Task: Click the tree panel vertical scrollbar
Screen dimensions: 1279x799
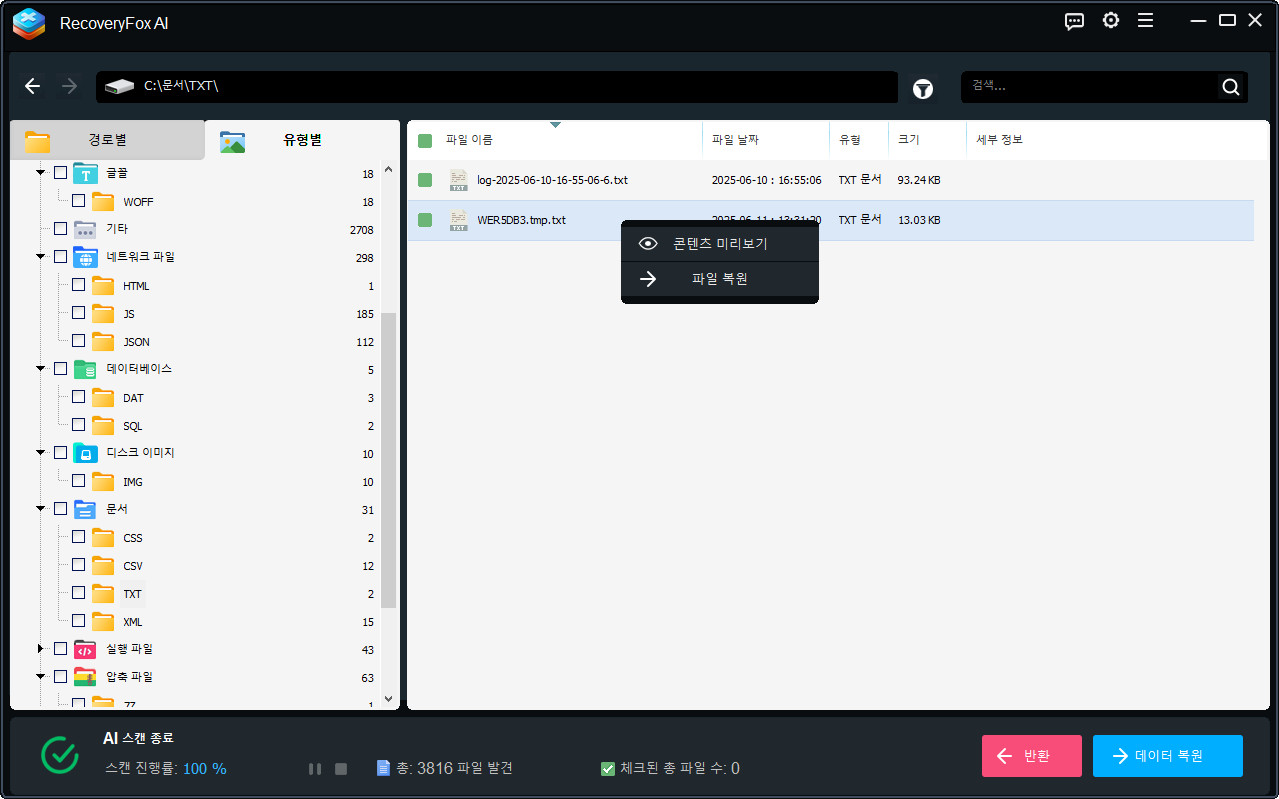Action: [389, 460]
